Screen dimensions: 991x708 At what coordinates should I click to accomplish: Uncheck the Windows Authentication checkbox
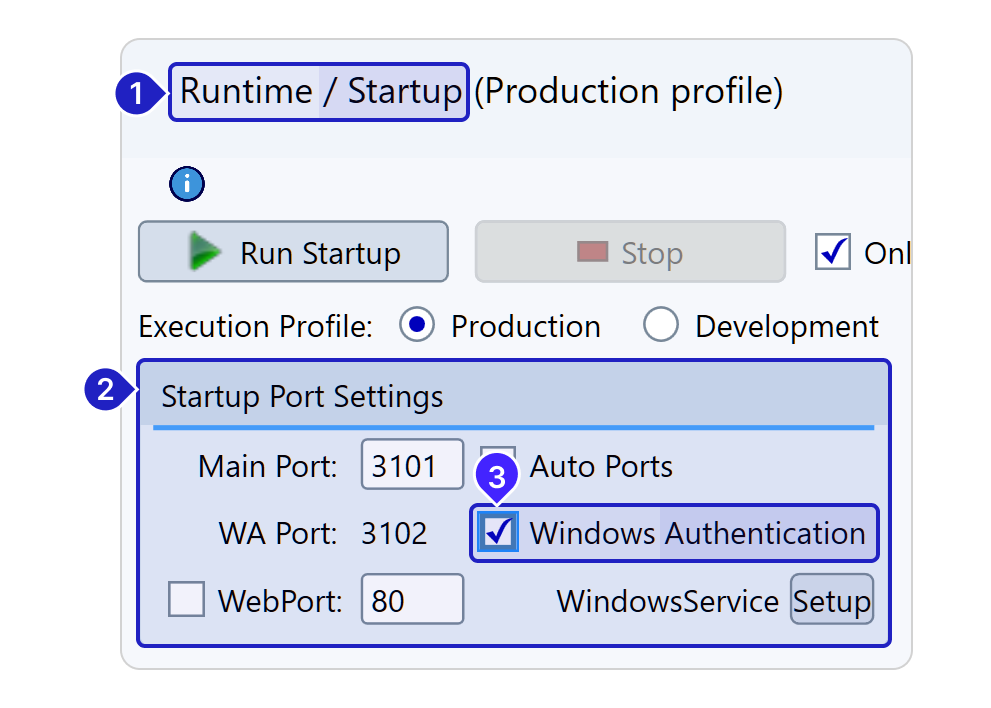(498, 532)
